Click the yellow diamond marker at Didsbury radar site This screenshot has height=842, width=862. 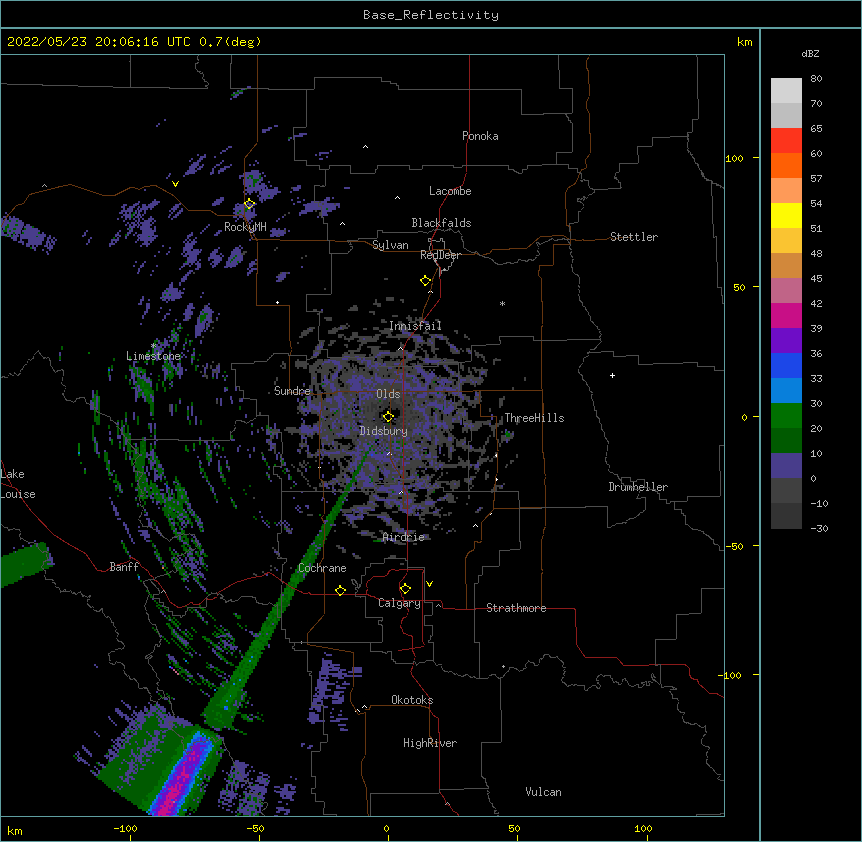tap(388, 417)
